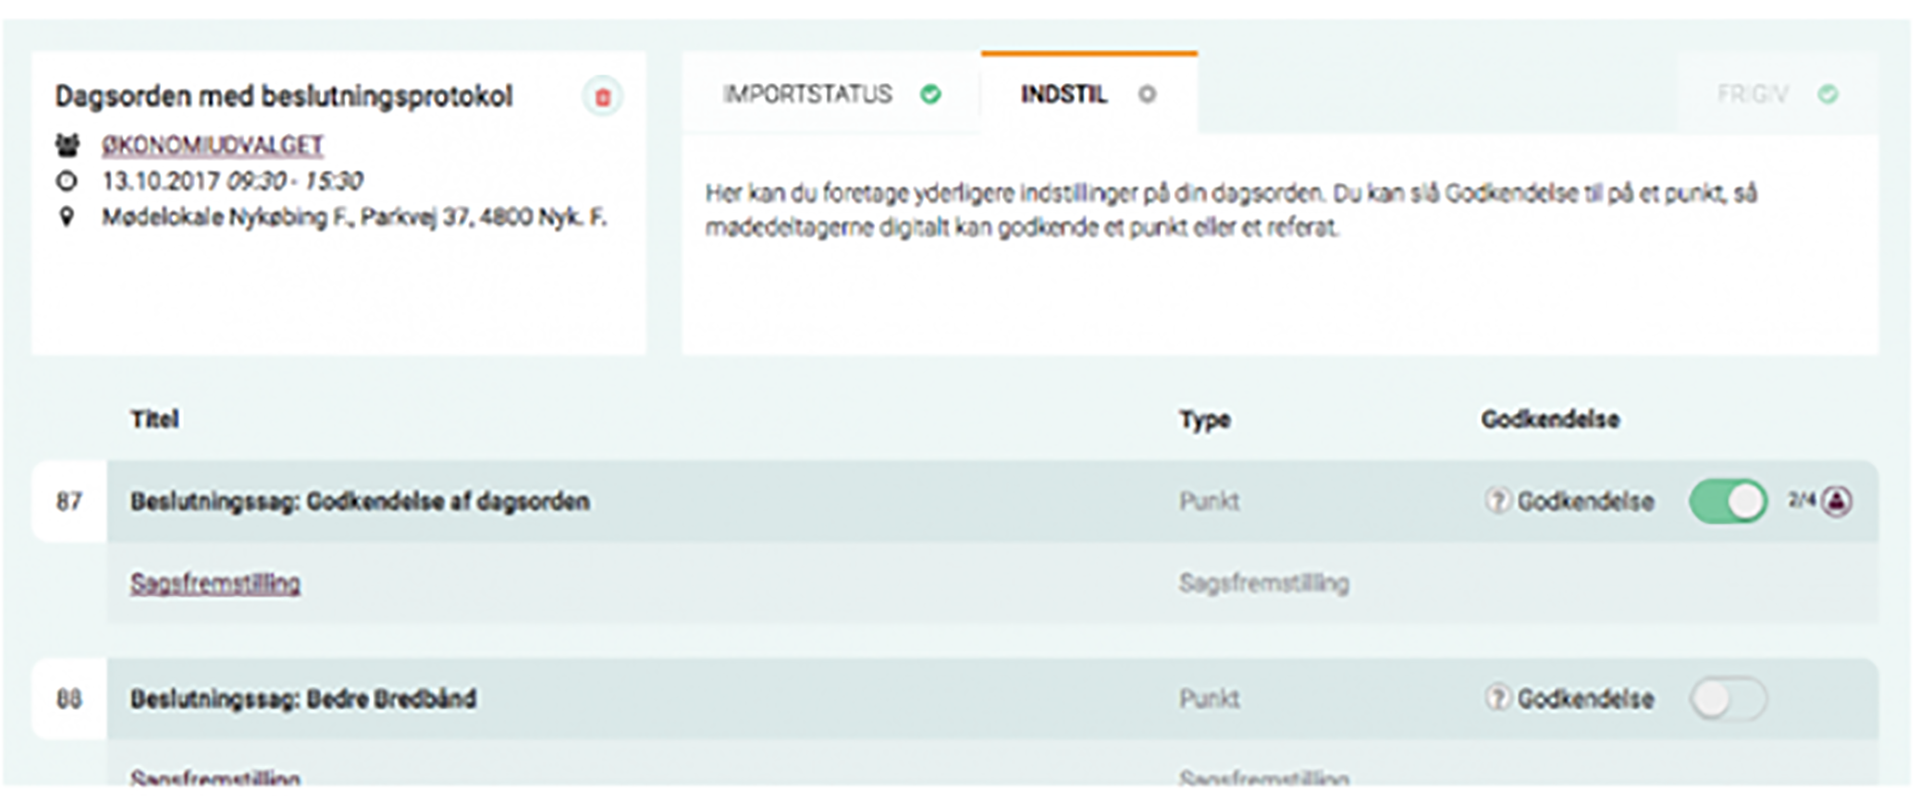Select agenda row 87 Godkendelse af dagsorden
Image resolution: width=1920 pixels, height=803 pixels.
(360, 501)
